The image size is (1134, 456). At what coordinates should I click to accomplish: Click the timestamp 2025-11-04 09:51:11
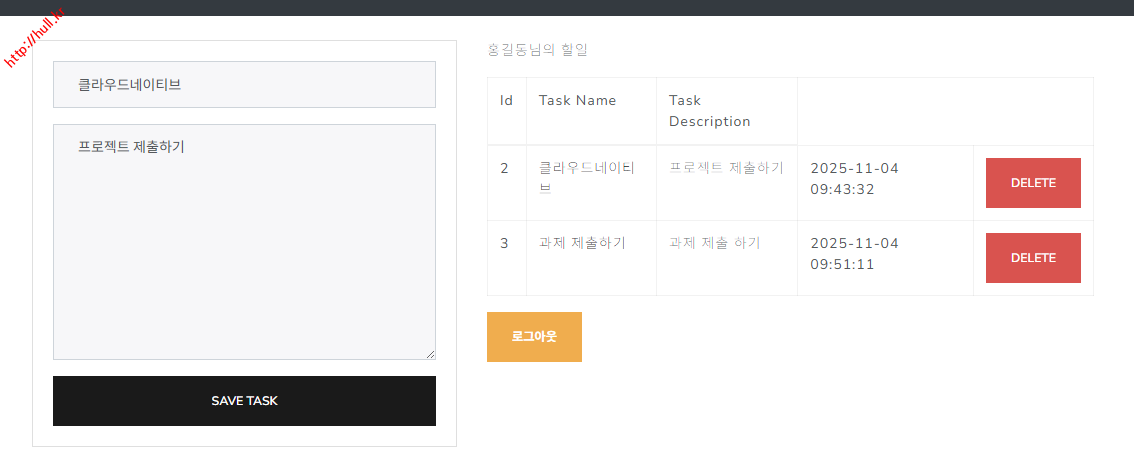[x=854, y=254]
